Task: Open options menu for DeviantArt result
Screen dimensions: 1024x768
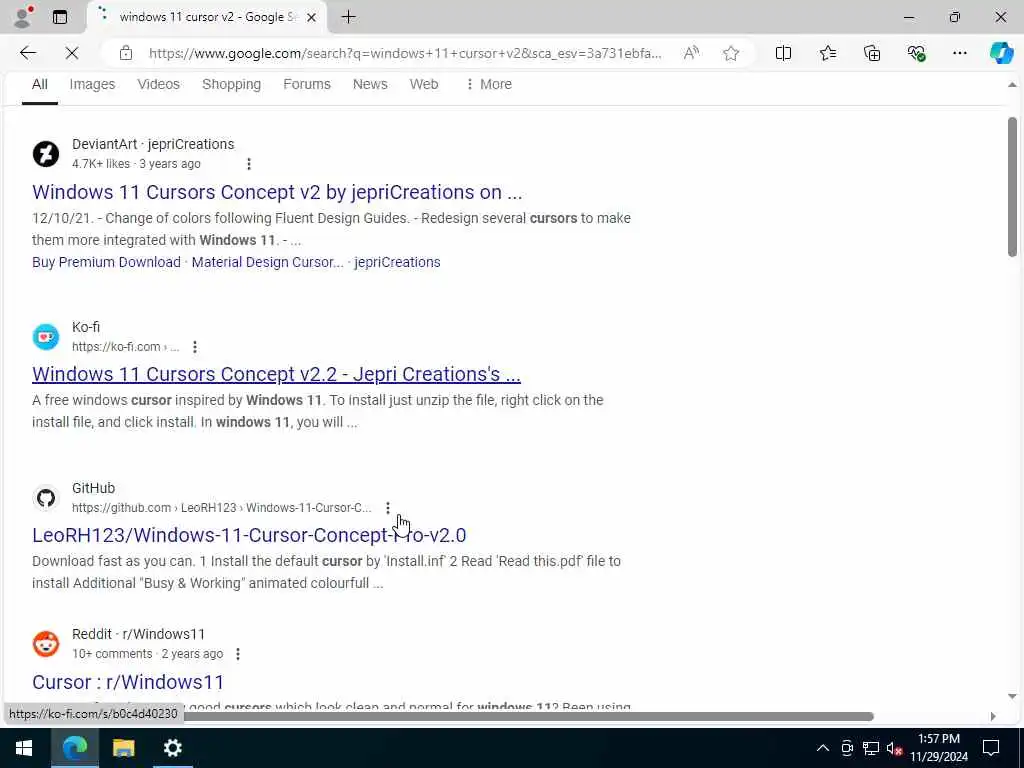Action: pyautogui.click(x=249, y=164)
